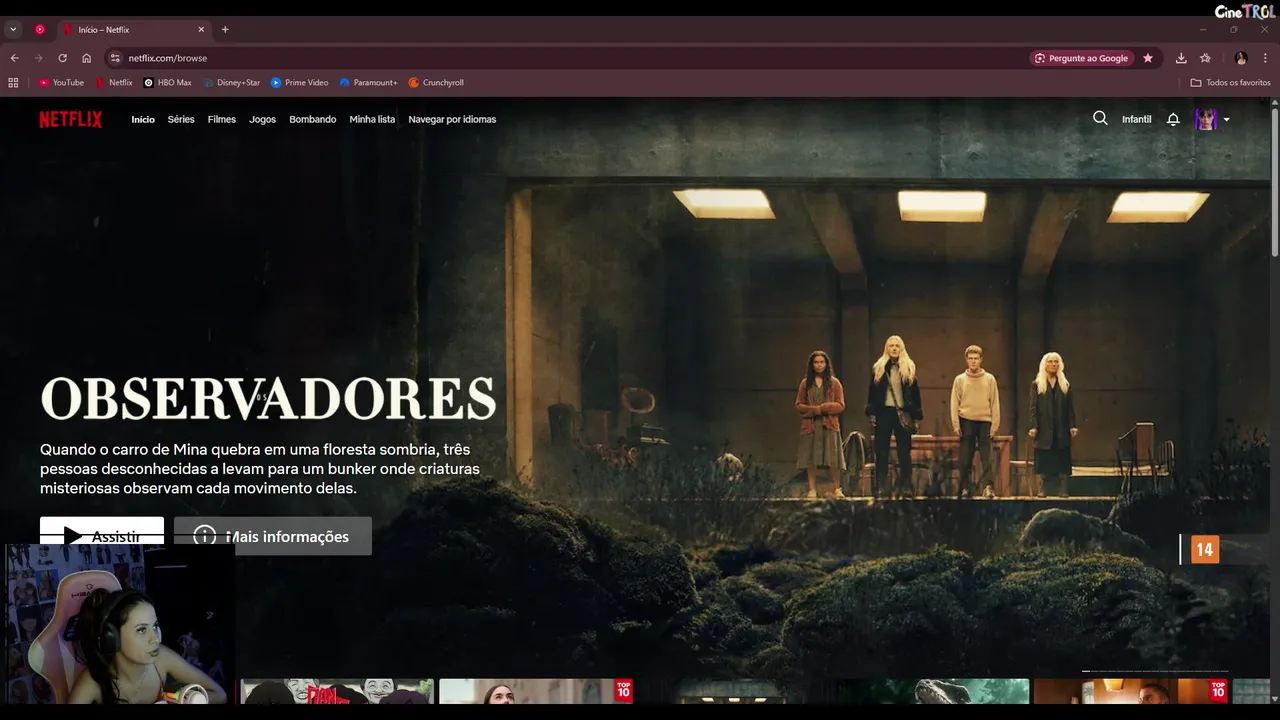This screenshot has width=1280, height=720.
Task: Select the Séries nav item
Action: 181,119
